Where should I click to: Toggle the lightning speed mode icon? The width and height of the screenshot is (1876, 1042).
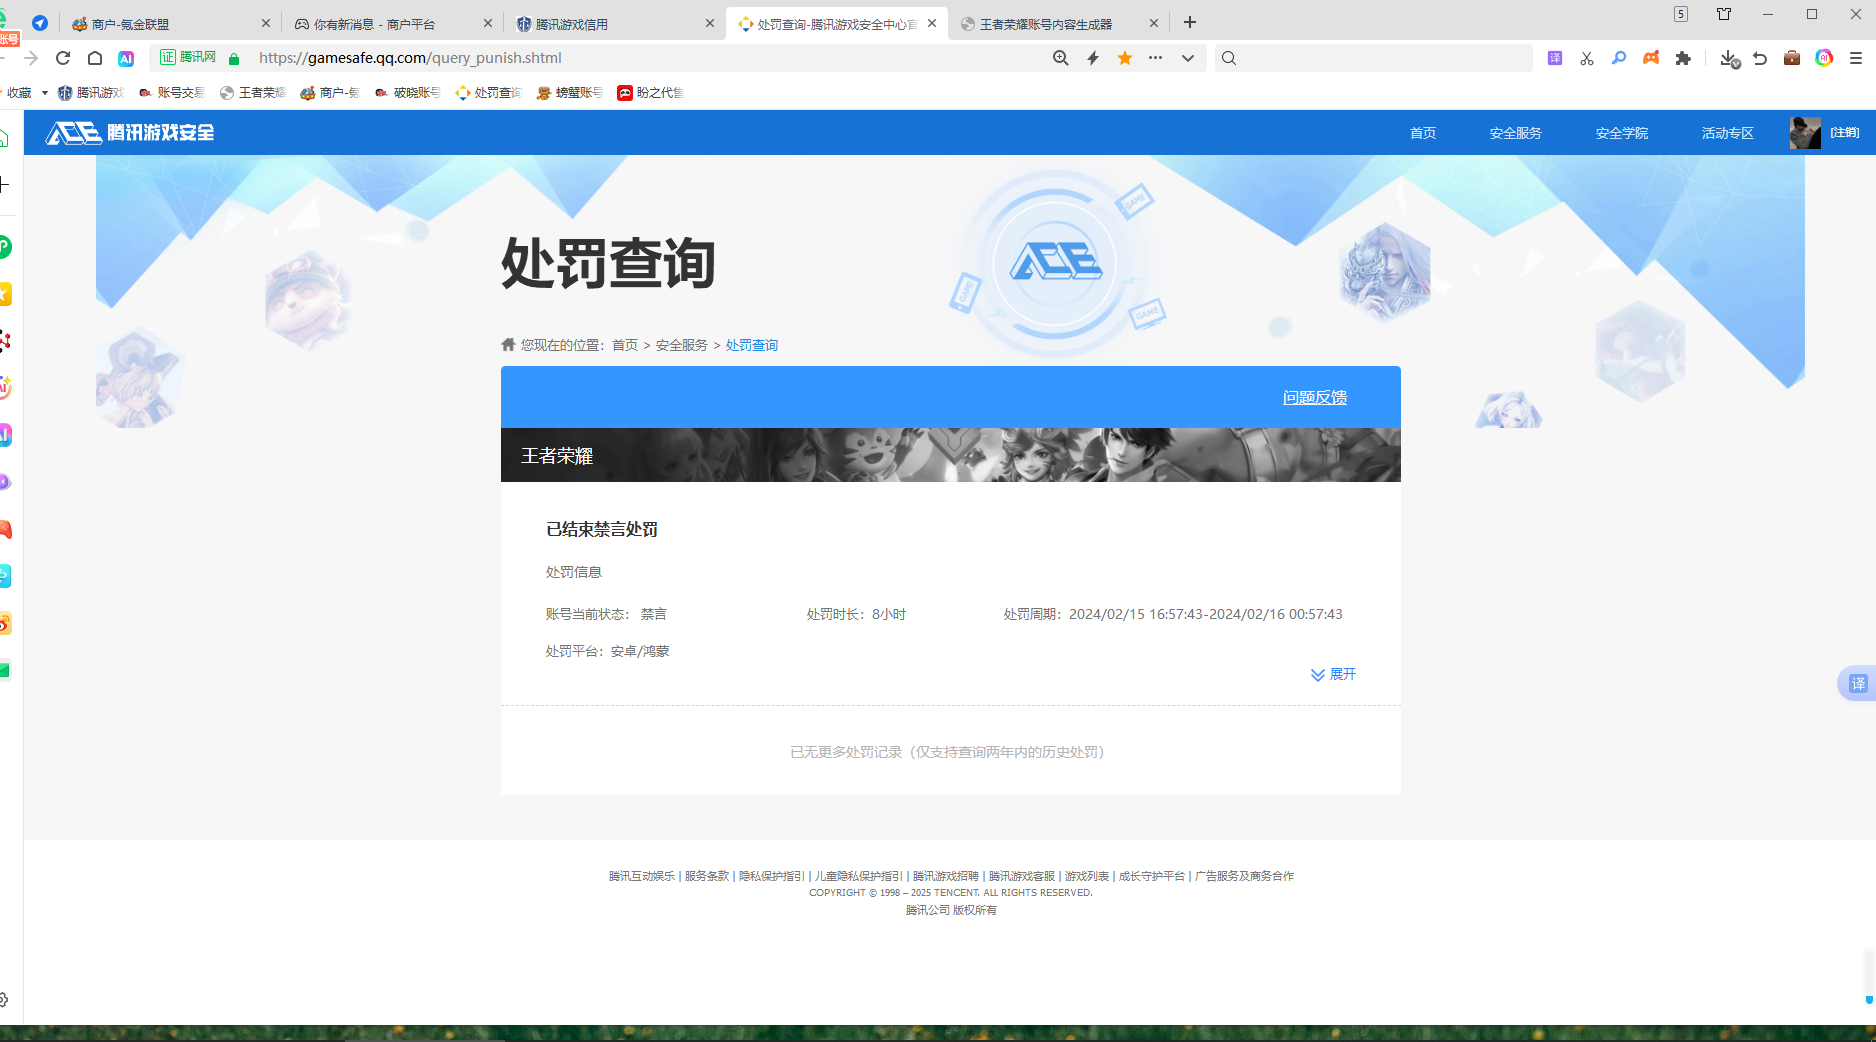click(x=1093, y=58)
